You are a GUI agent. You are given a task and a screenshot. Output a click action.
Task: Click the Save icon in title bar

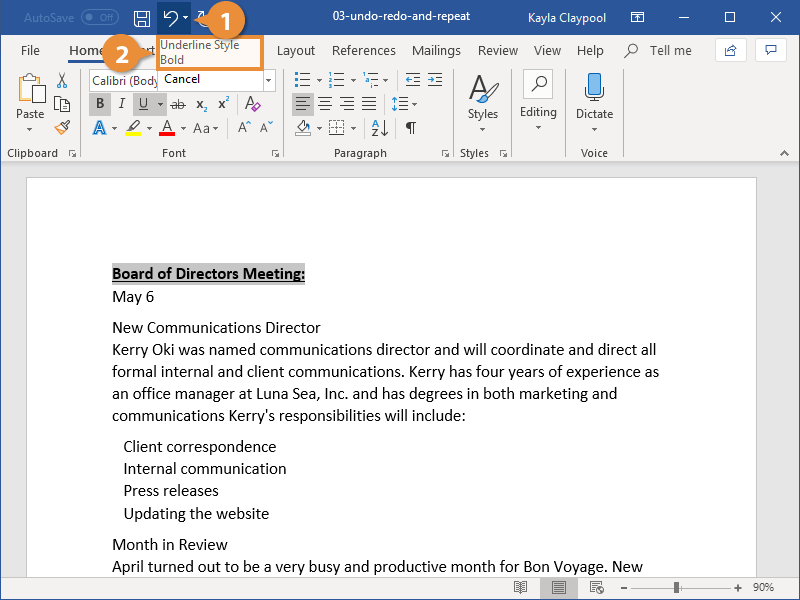point(142,18)
